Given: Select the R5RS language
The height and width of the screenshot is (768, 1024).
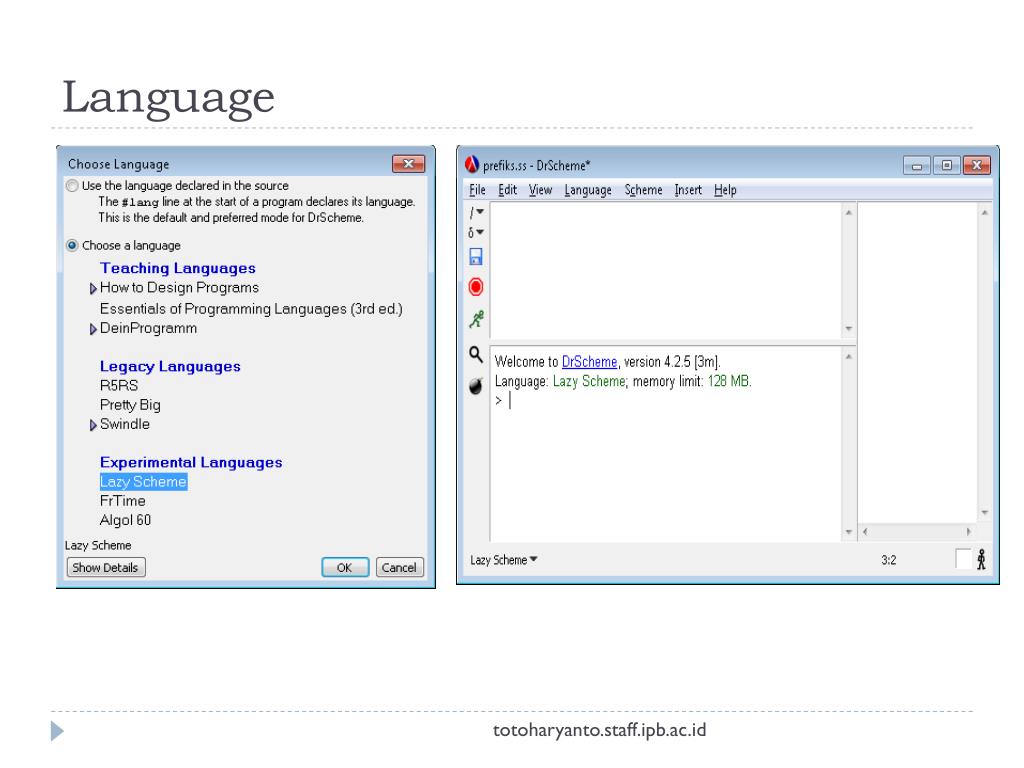Looking at the screenshot, I should (x=119, y=386).
